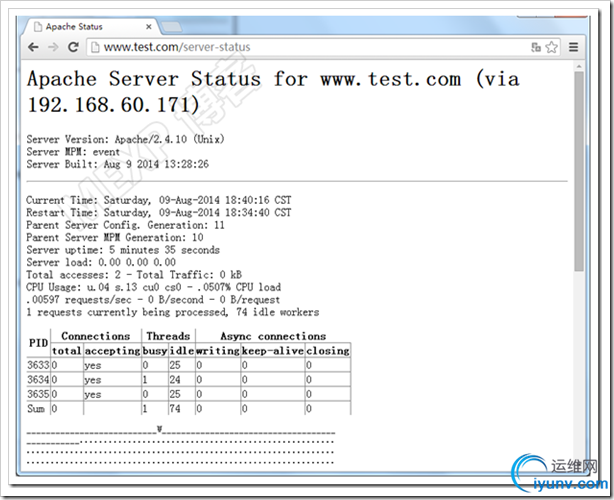614x500 pixels.
Task: Click the Parent Server MPM Generation line
Action: click(115, 238)
